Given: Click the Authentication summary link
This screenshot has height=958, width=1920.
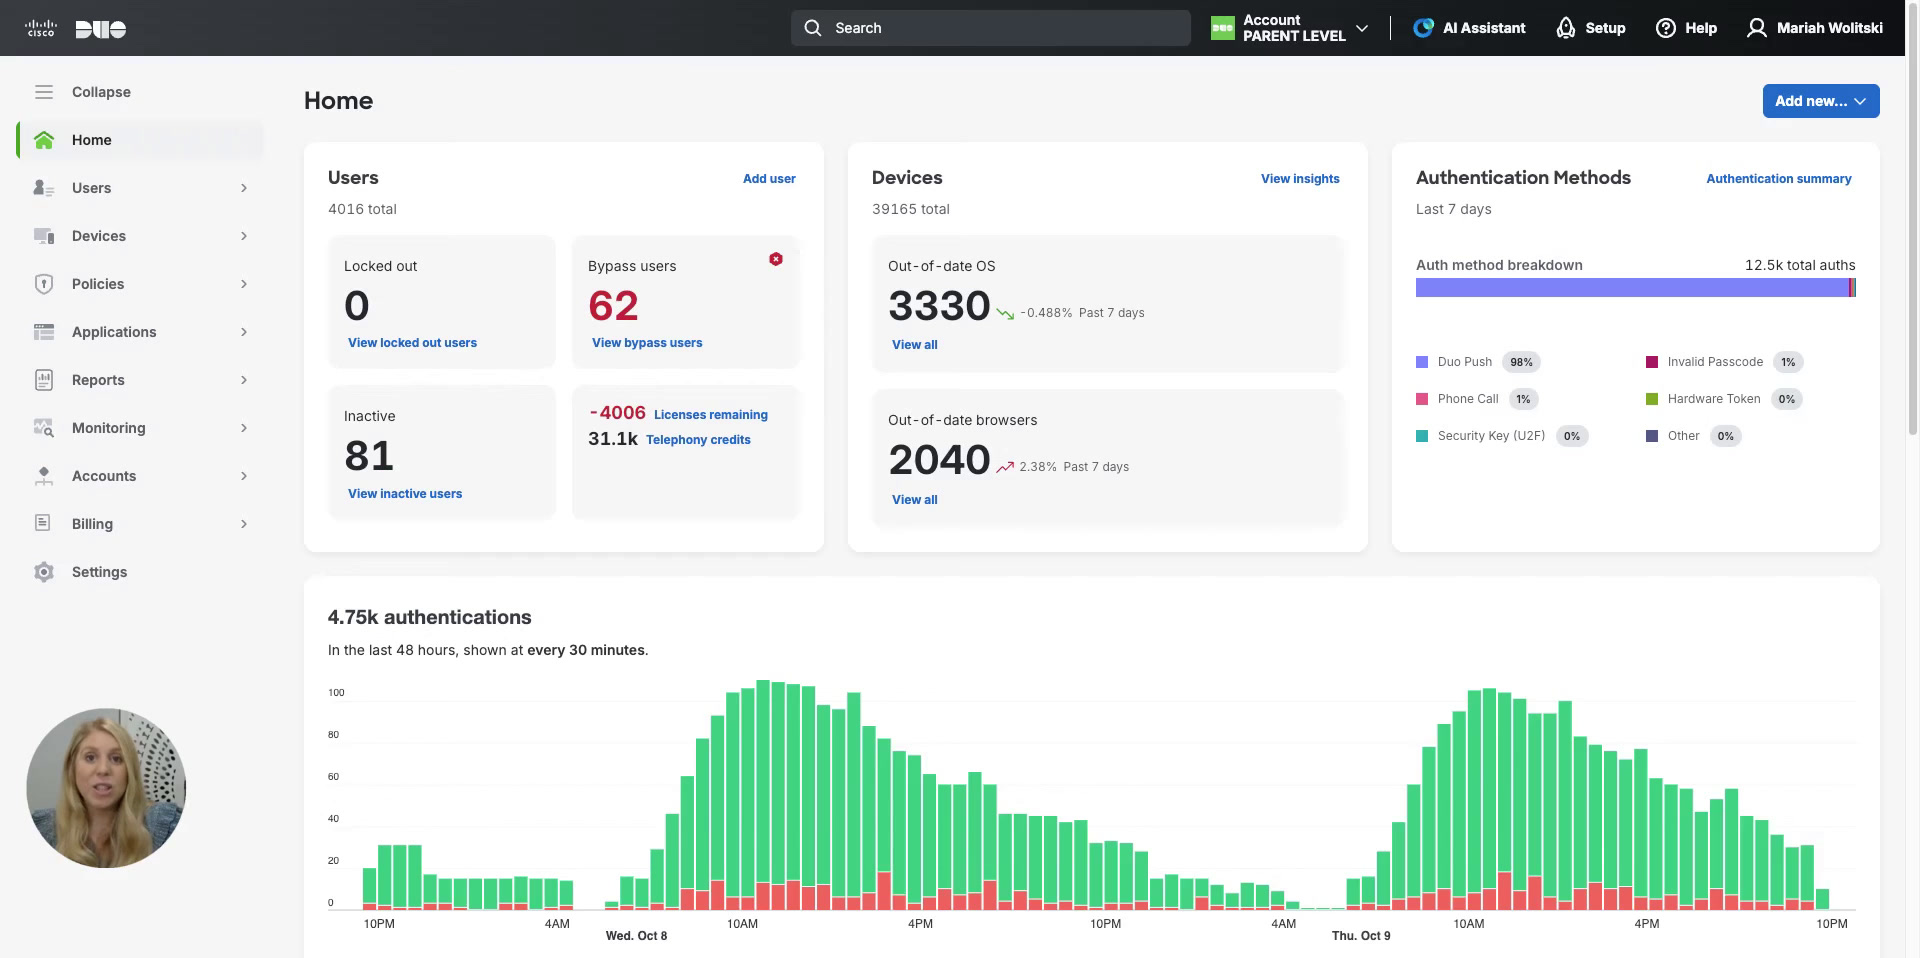Looking at the screenshot, I should coord(1779,179).
